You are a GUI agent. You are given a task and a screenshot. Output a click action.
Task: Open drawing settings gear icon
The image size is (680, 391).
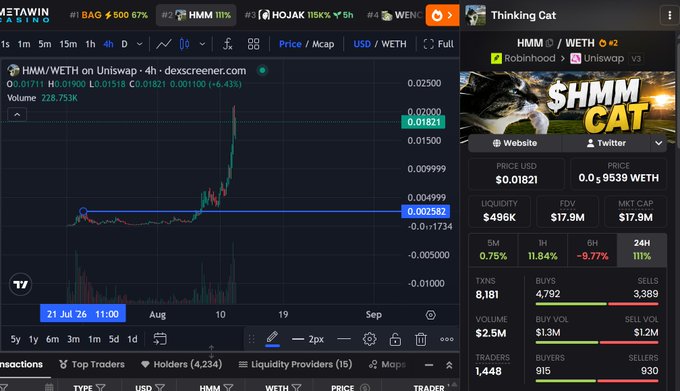(369, 339)
